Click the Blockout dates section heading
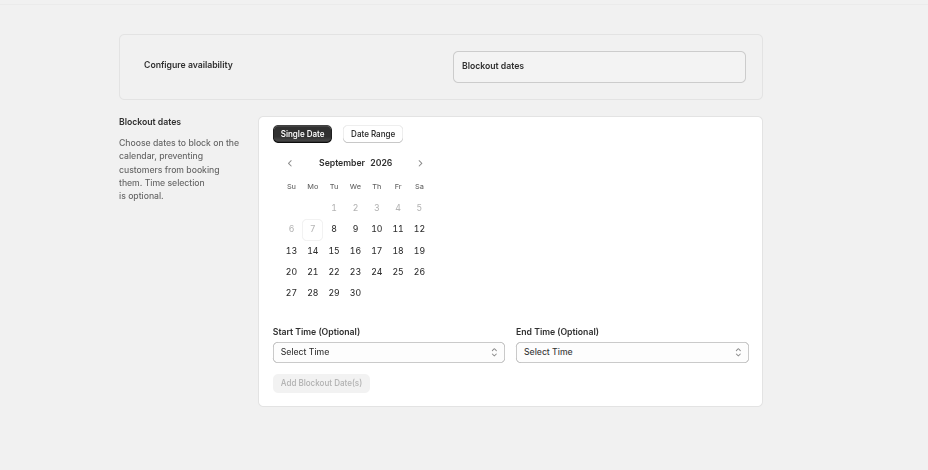928x470 pixels. click(x=150, y=122)
